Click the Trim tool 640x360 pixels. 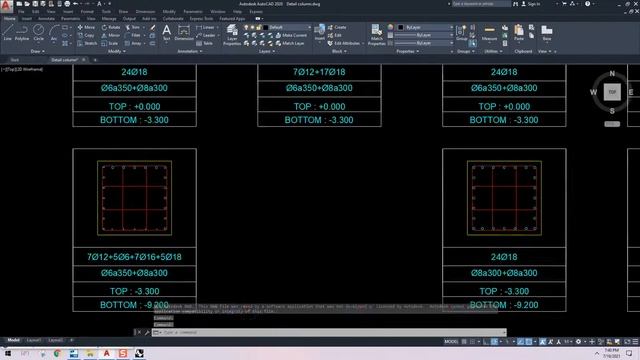click(x=132, y=27)
